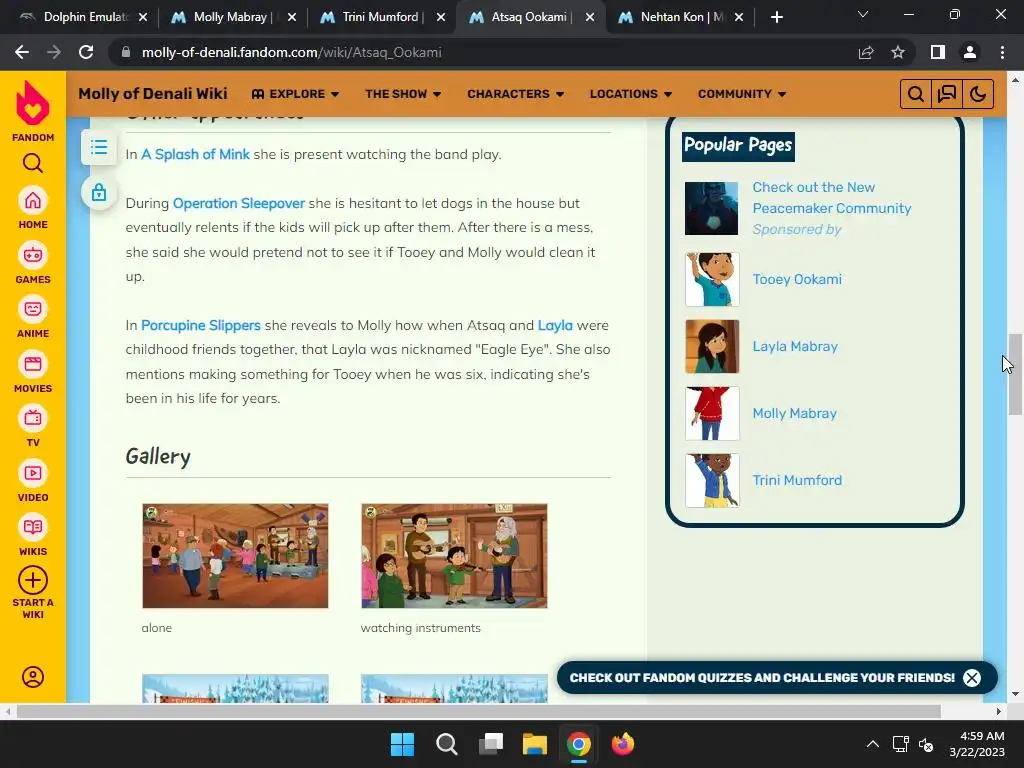Close the Molly Mabray tab
The width and height of the screenshot is (1024, 768).
(x=292, y=17)
